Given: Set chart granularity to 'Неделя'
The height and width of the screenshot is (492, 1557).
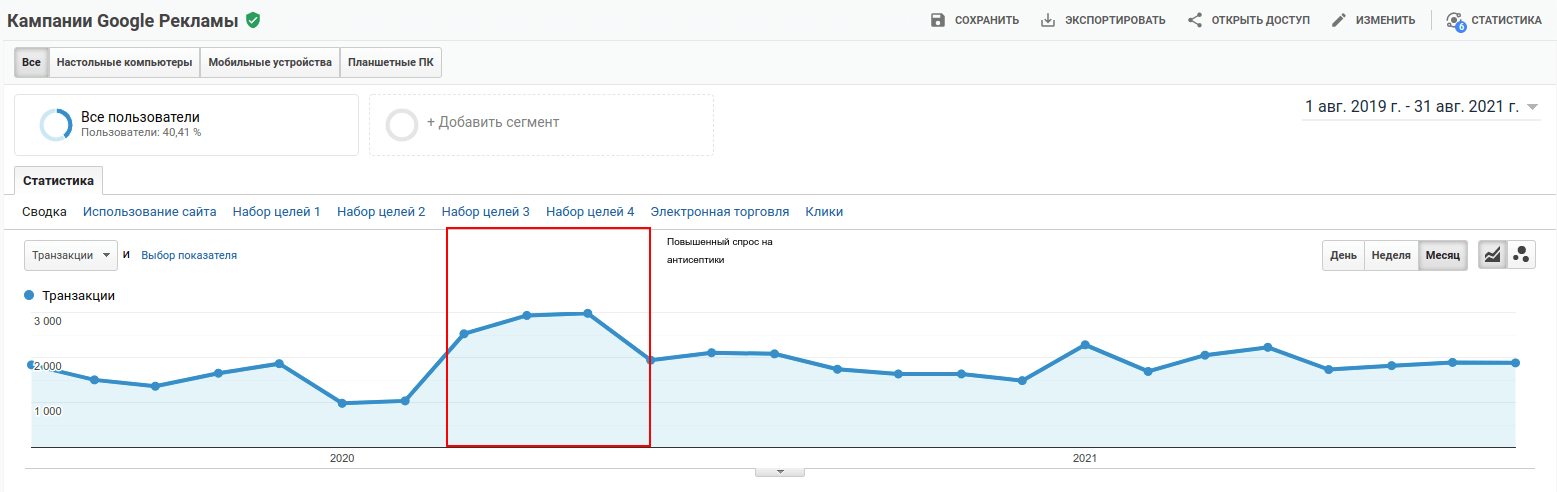Looking at the screenshot, I should (x=1391, y=255).
